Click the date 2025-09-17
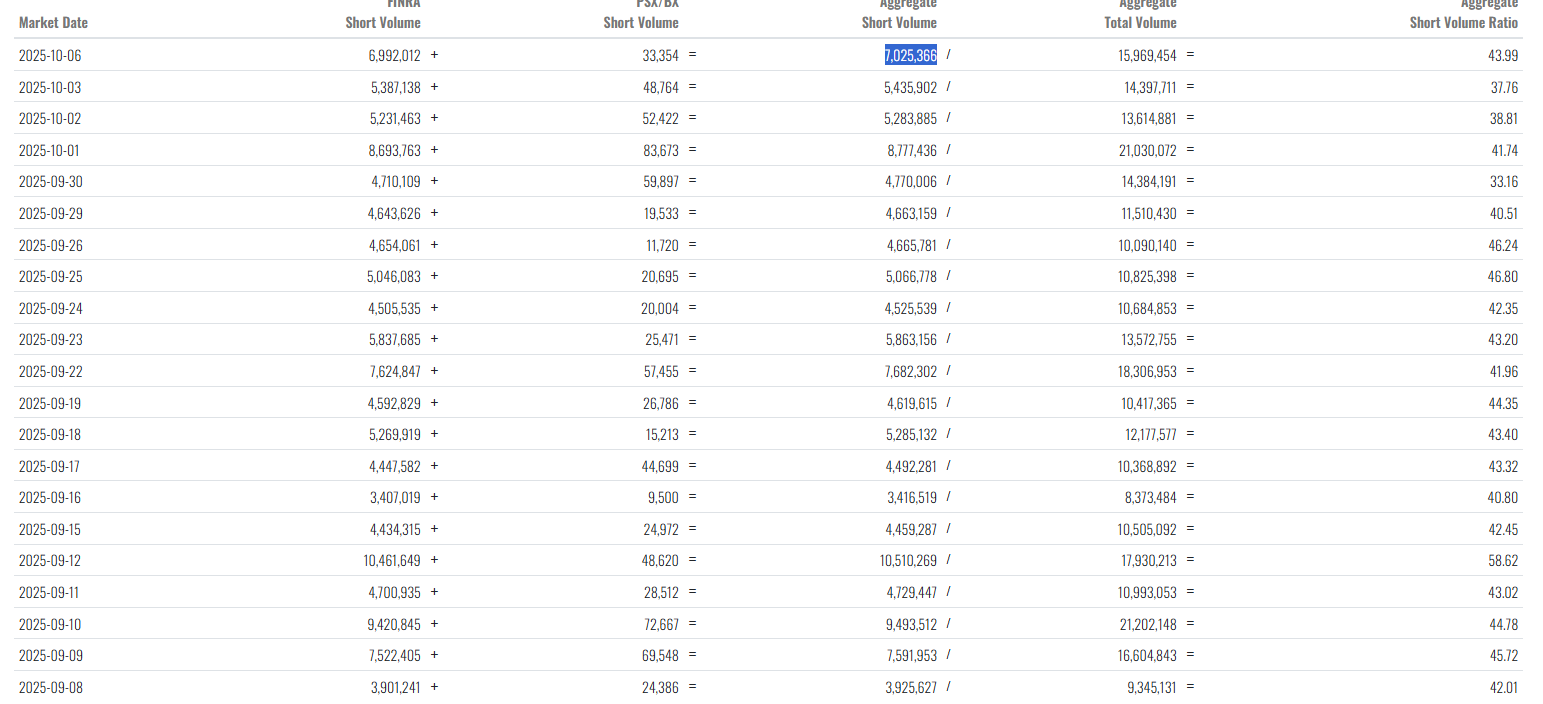Screen dimensions: 1543x704 point(50,467)
